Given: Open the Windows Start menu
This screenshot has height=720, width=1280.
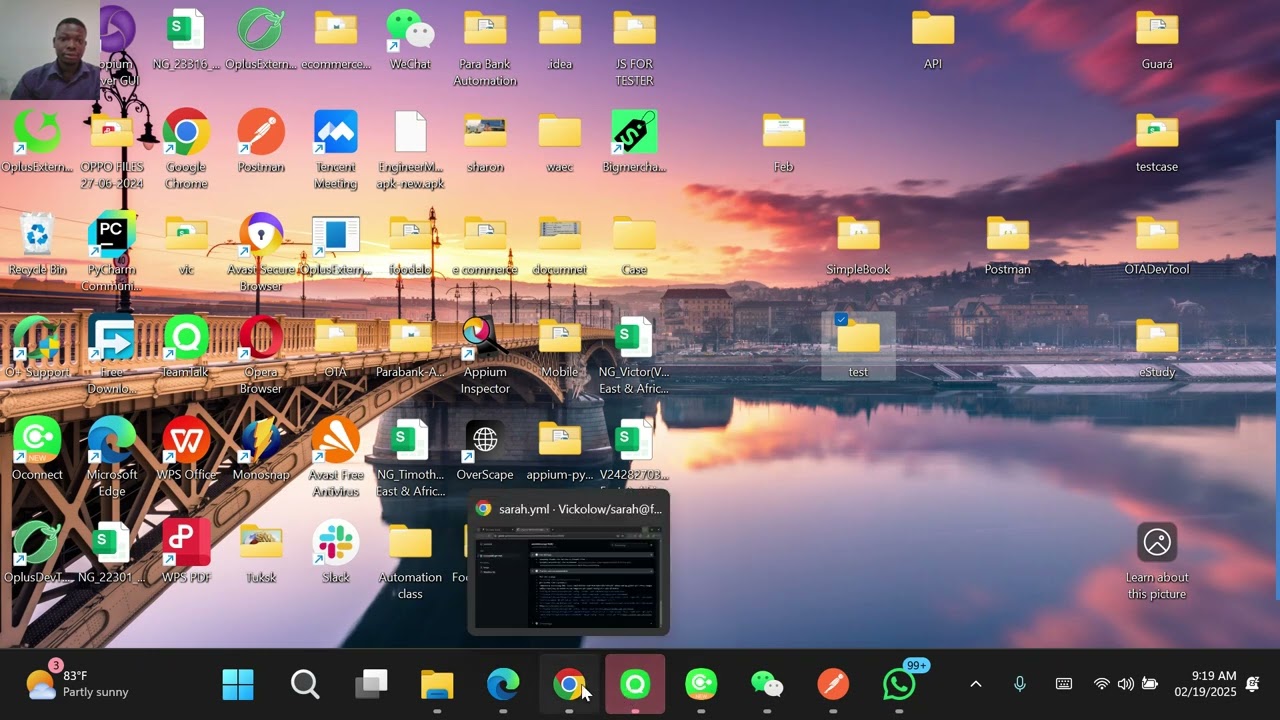Looking at the screenshot, I should [238, 685].
